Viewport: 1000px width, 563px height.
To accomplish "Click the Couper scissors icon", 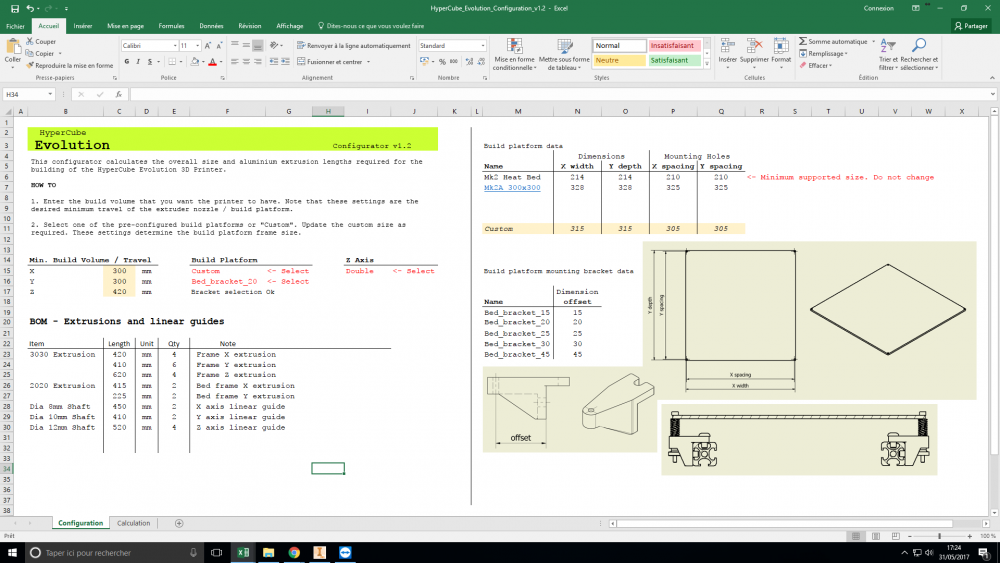I will [x=29, y=42].
